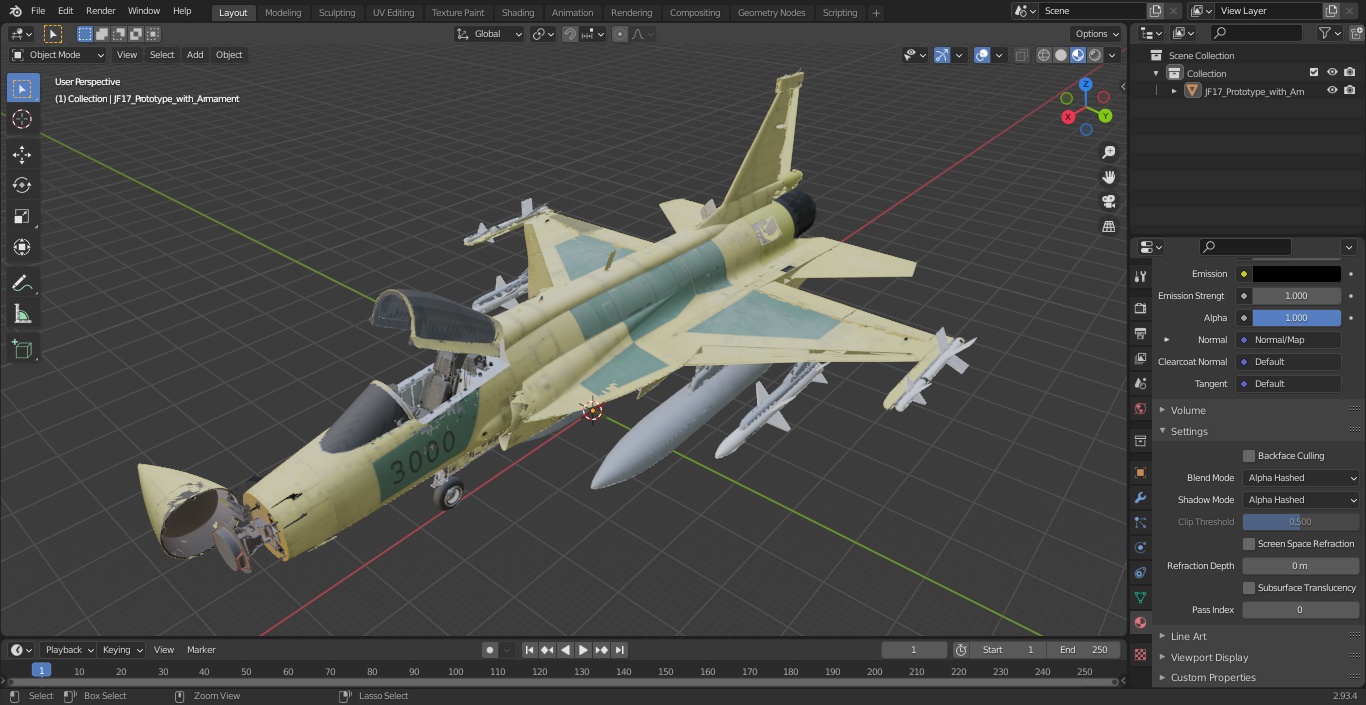Enable Screen Space Refraction checkbox
The image size is (1366, 705).
pos(1249,544)
